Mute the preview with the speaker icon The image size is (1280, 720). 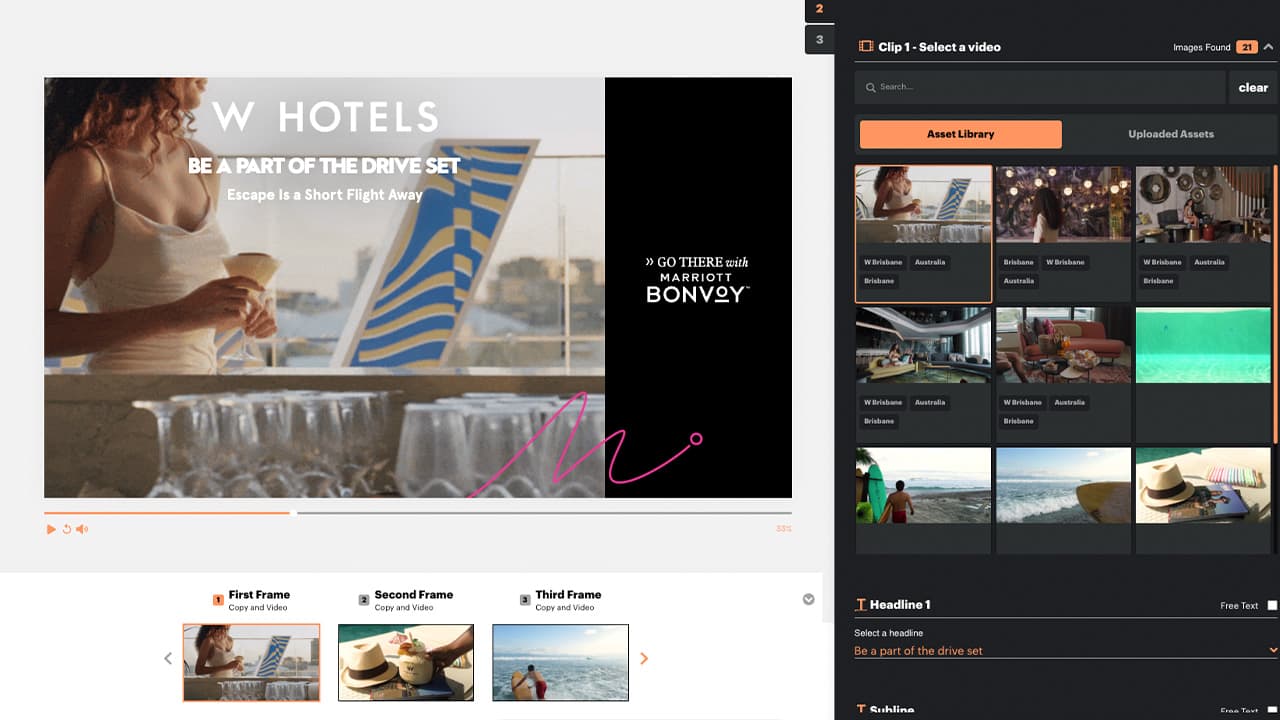point(82,529)
